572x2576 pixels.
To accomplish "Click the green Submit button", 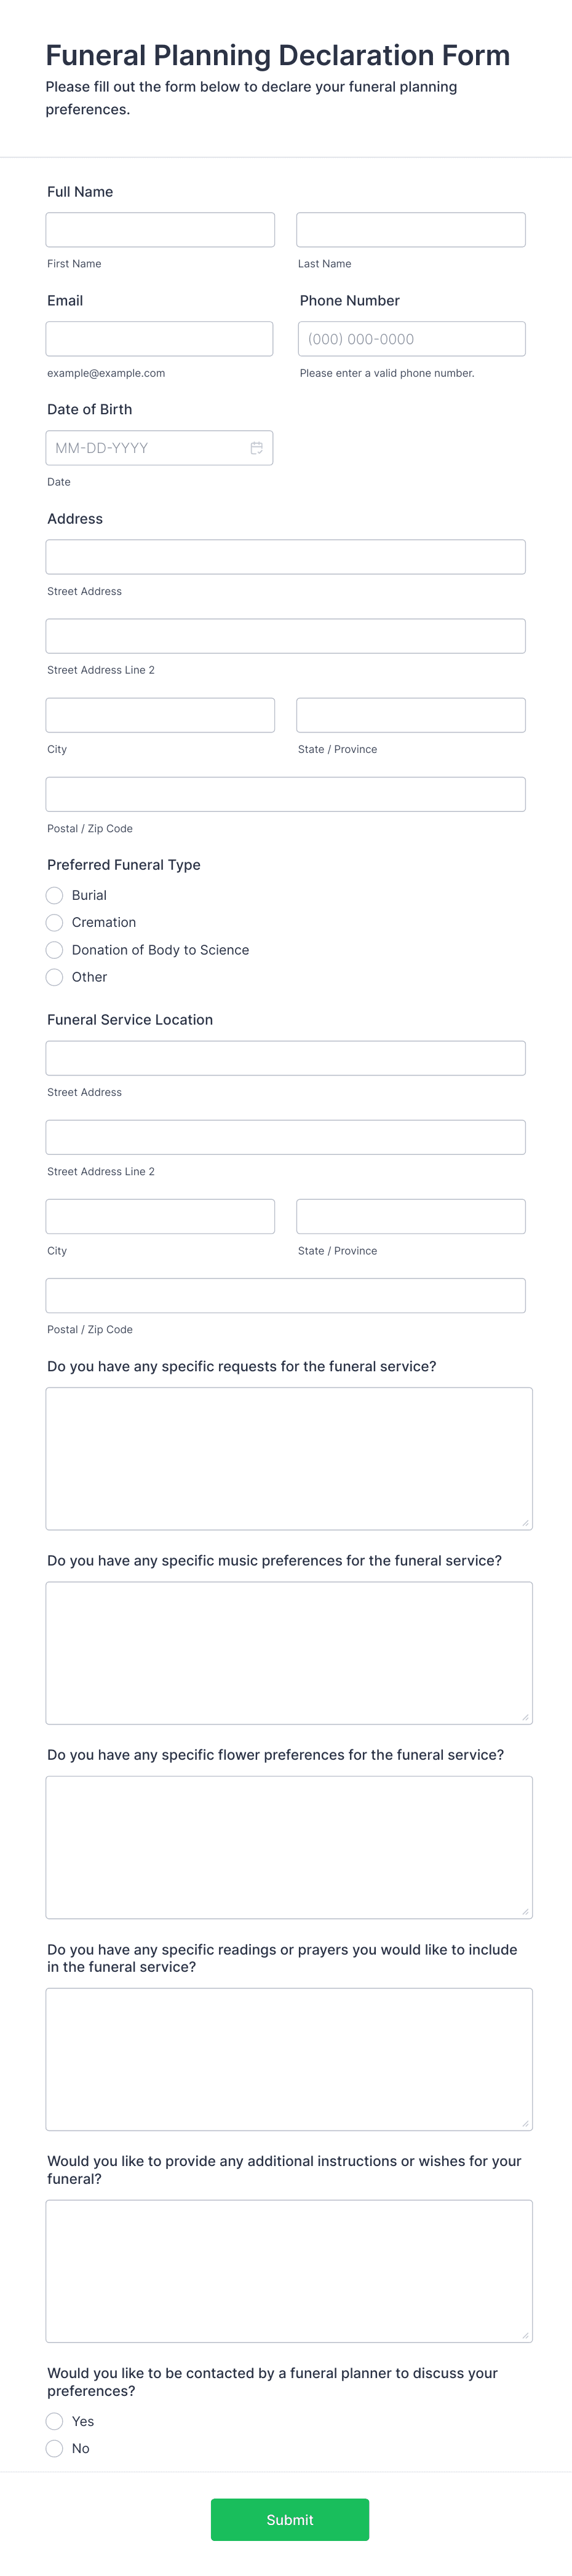I will pyautogui.click(x=289, y=2519).
